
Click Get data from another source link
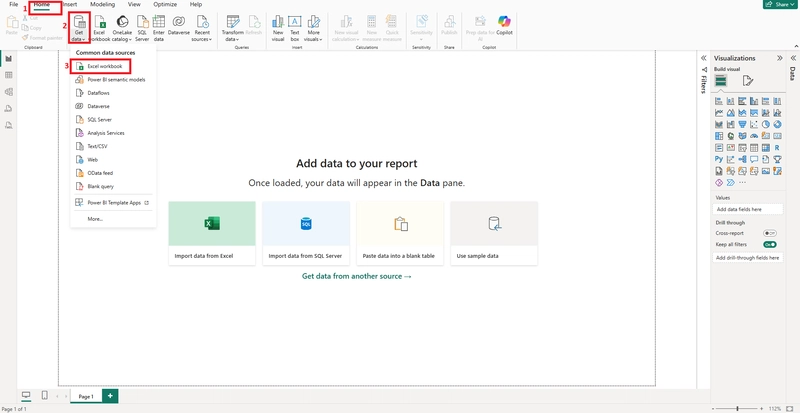click(x=356, y=276)
